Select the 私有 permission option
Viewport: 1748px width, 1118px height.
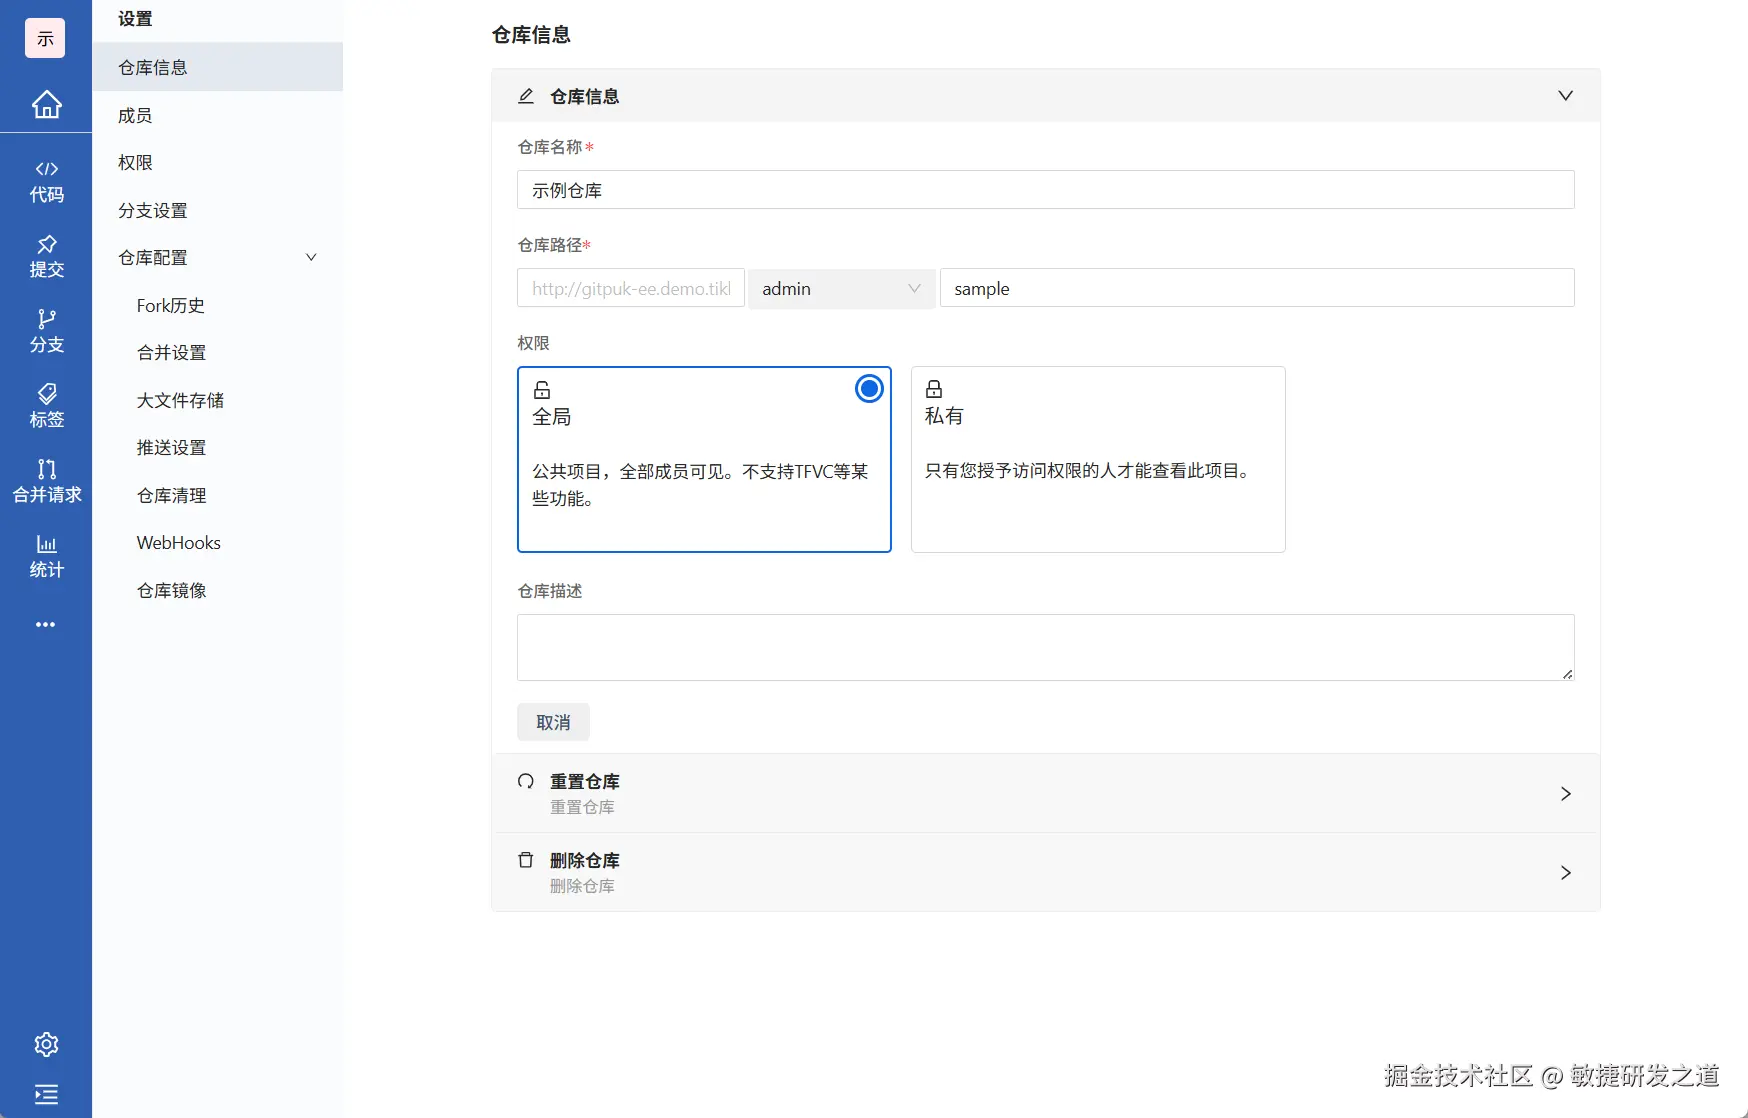coord(1097,460)
